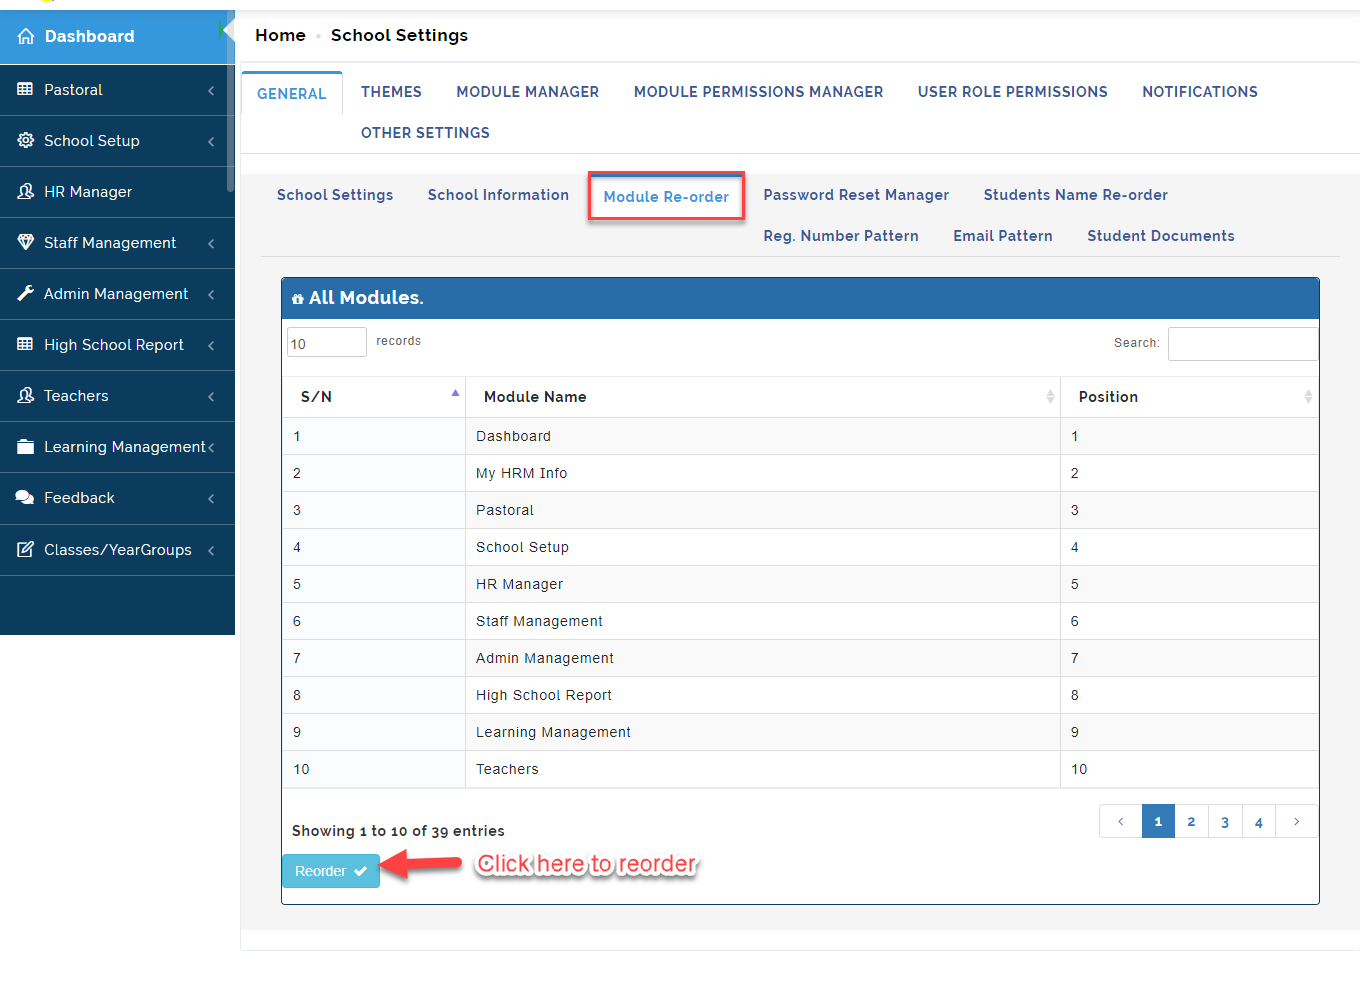
Task: Expand the School Setup chevron
Action: (x=211, y=142)
